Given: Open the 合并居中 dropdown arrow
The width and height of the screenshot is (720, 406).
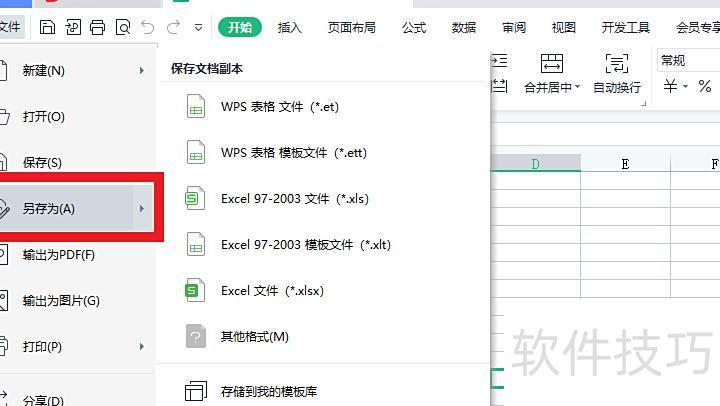Looking at the screenshot, I should (x=578, y=86).
